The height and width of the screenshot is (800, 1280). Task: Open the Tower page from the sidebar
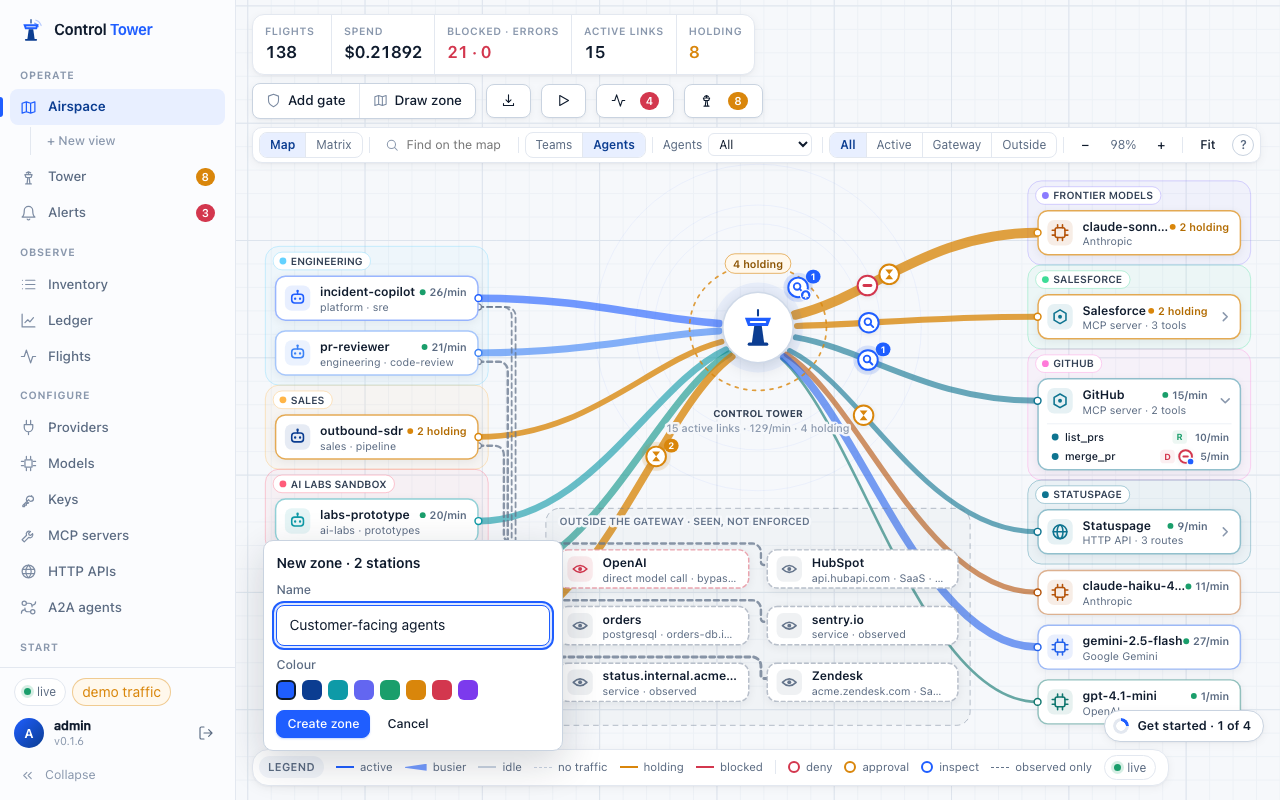(x=117, y=177)
